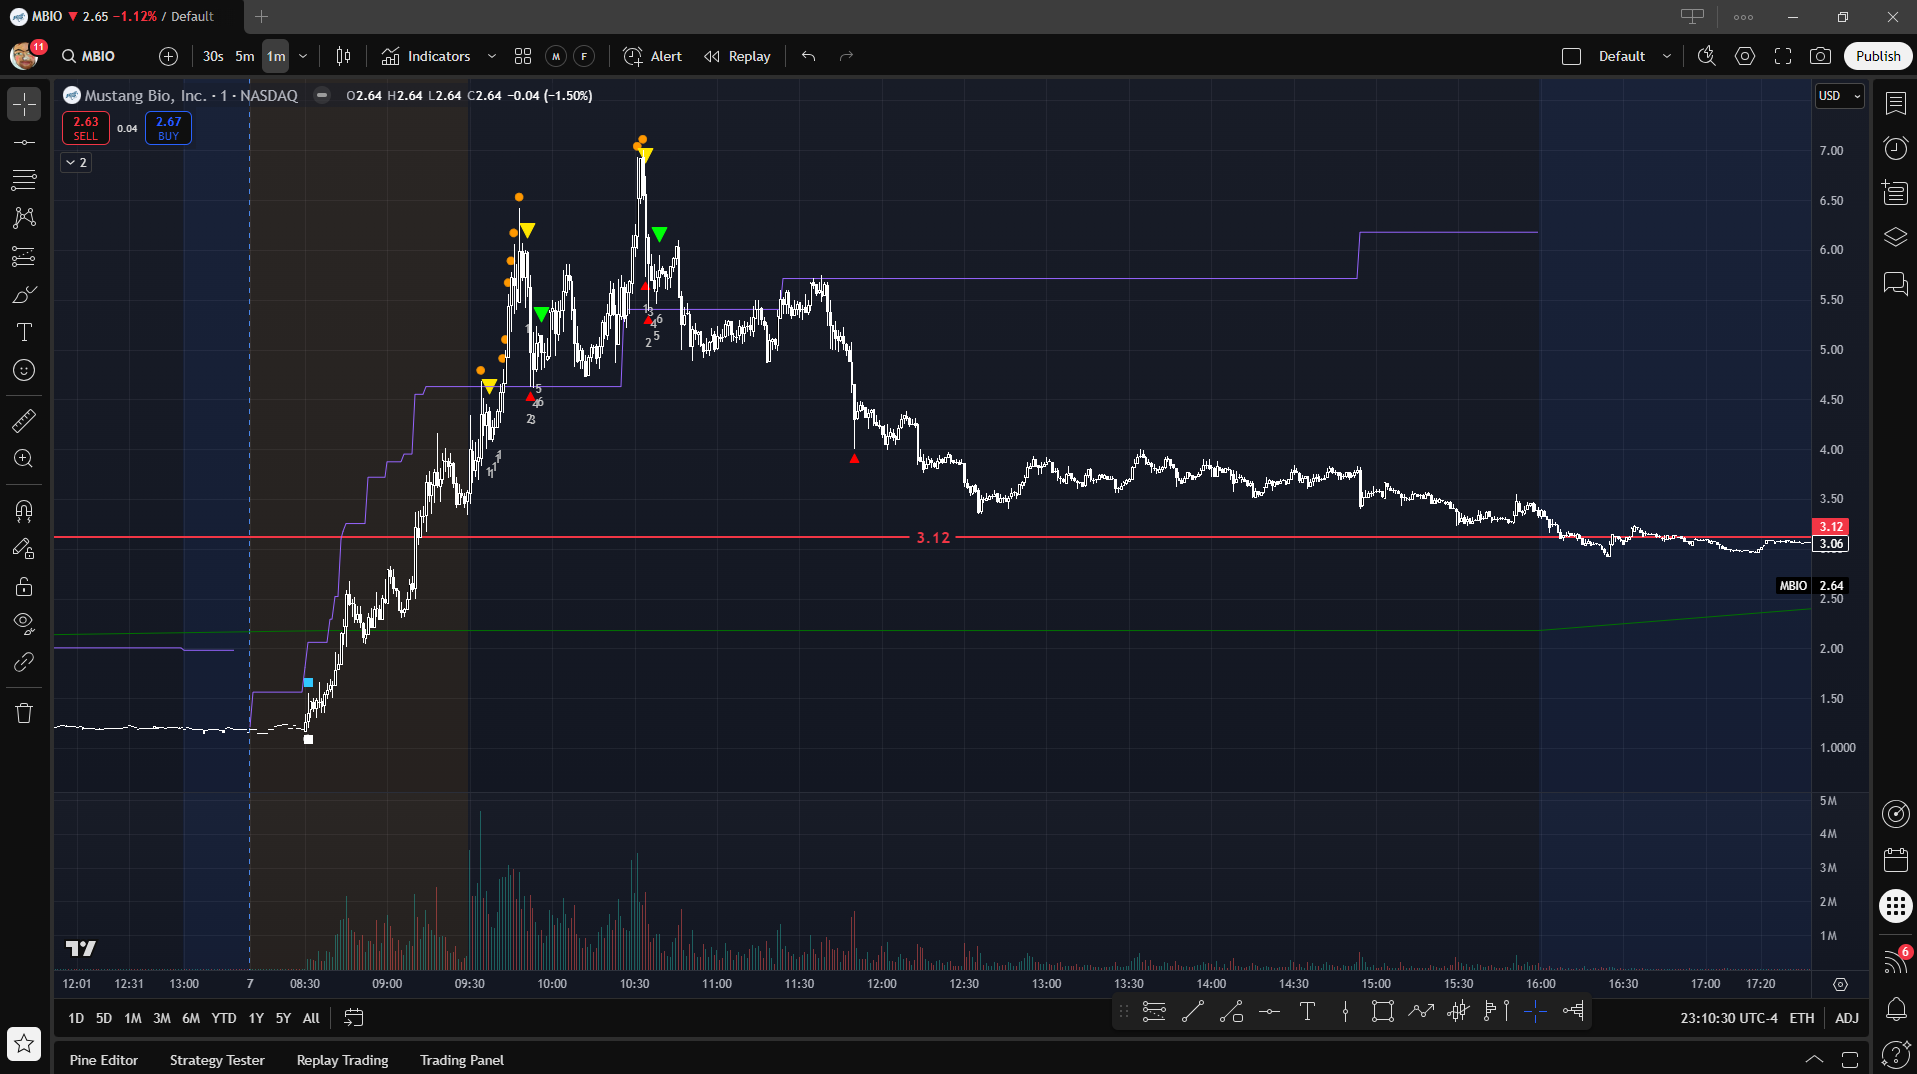Screen dimensions: 1917x1074
Task: Open the notifications bell icon
Action: tap(1895, 1009)
